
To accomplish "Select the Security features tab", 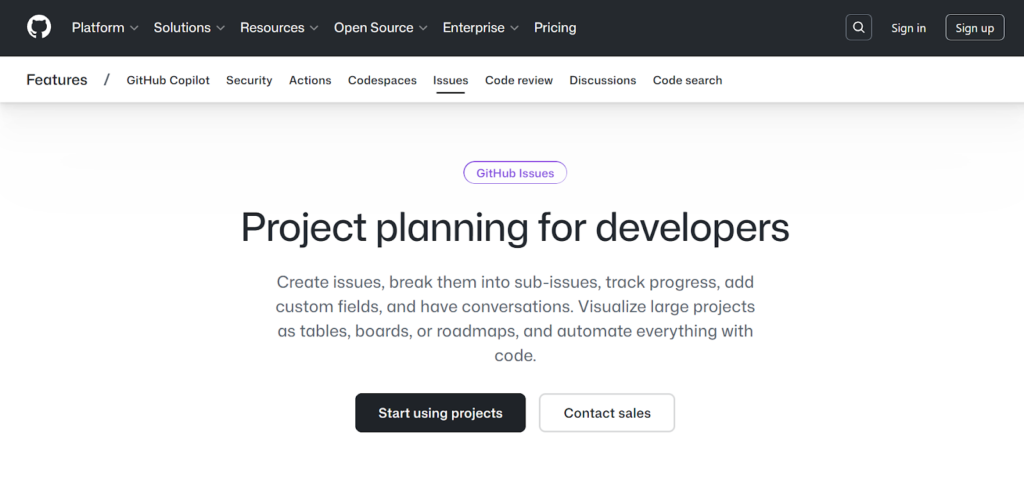I will (249, 80).
